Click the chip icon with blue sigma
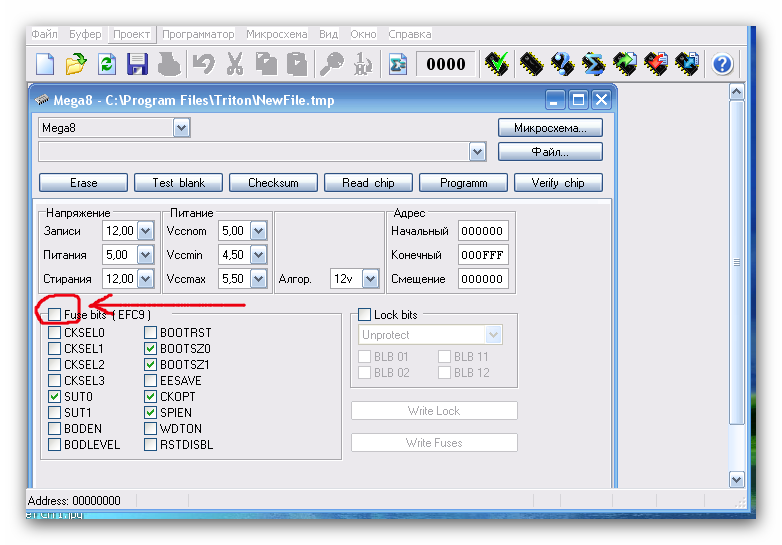Screen dimensions: 782x545 593,64
